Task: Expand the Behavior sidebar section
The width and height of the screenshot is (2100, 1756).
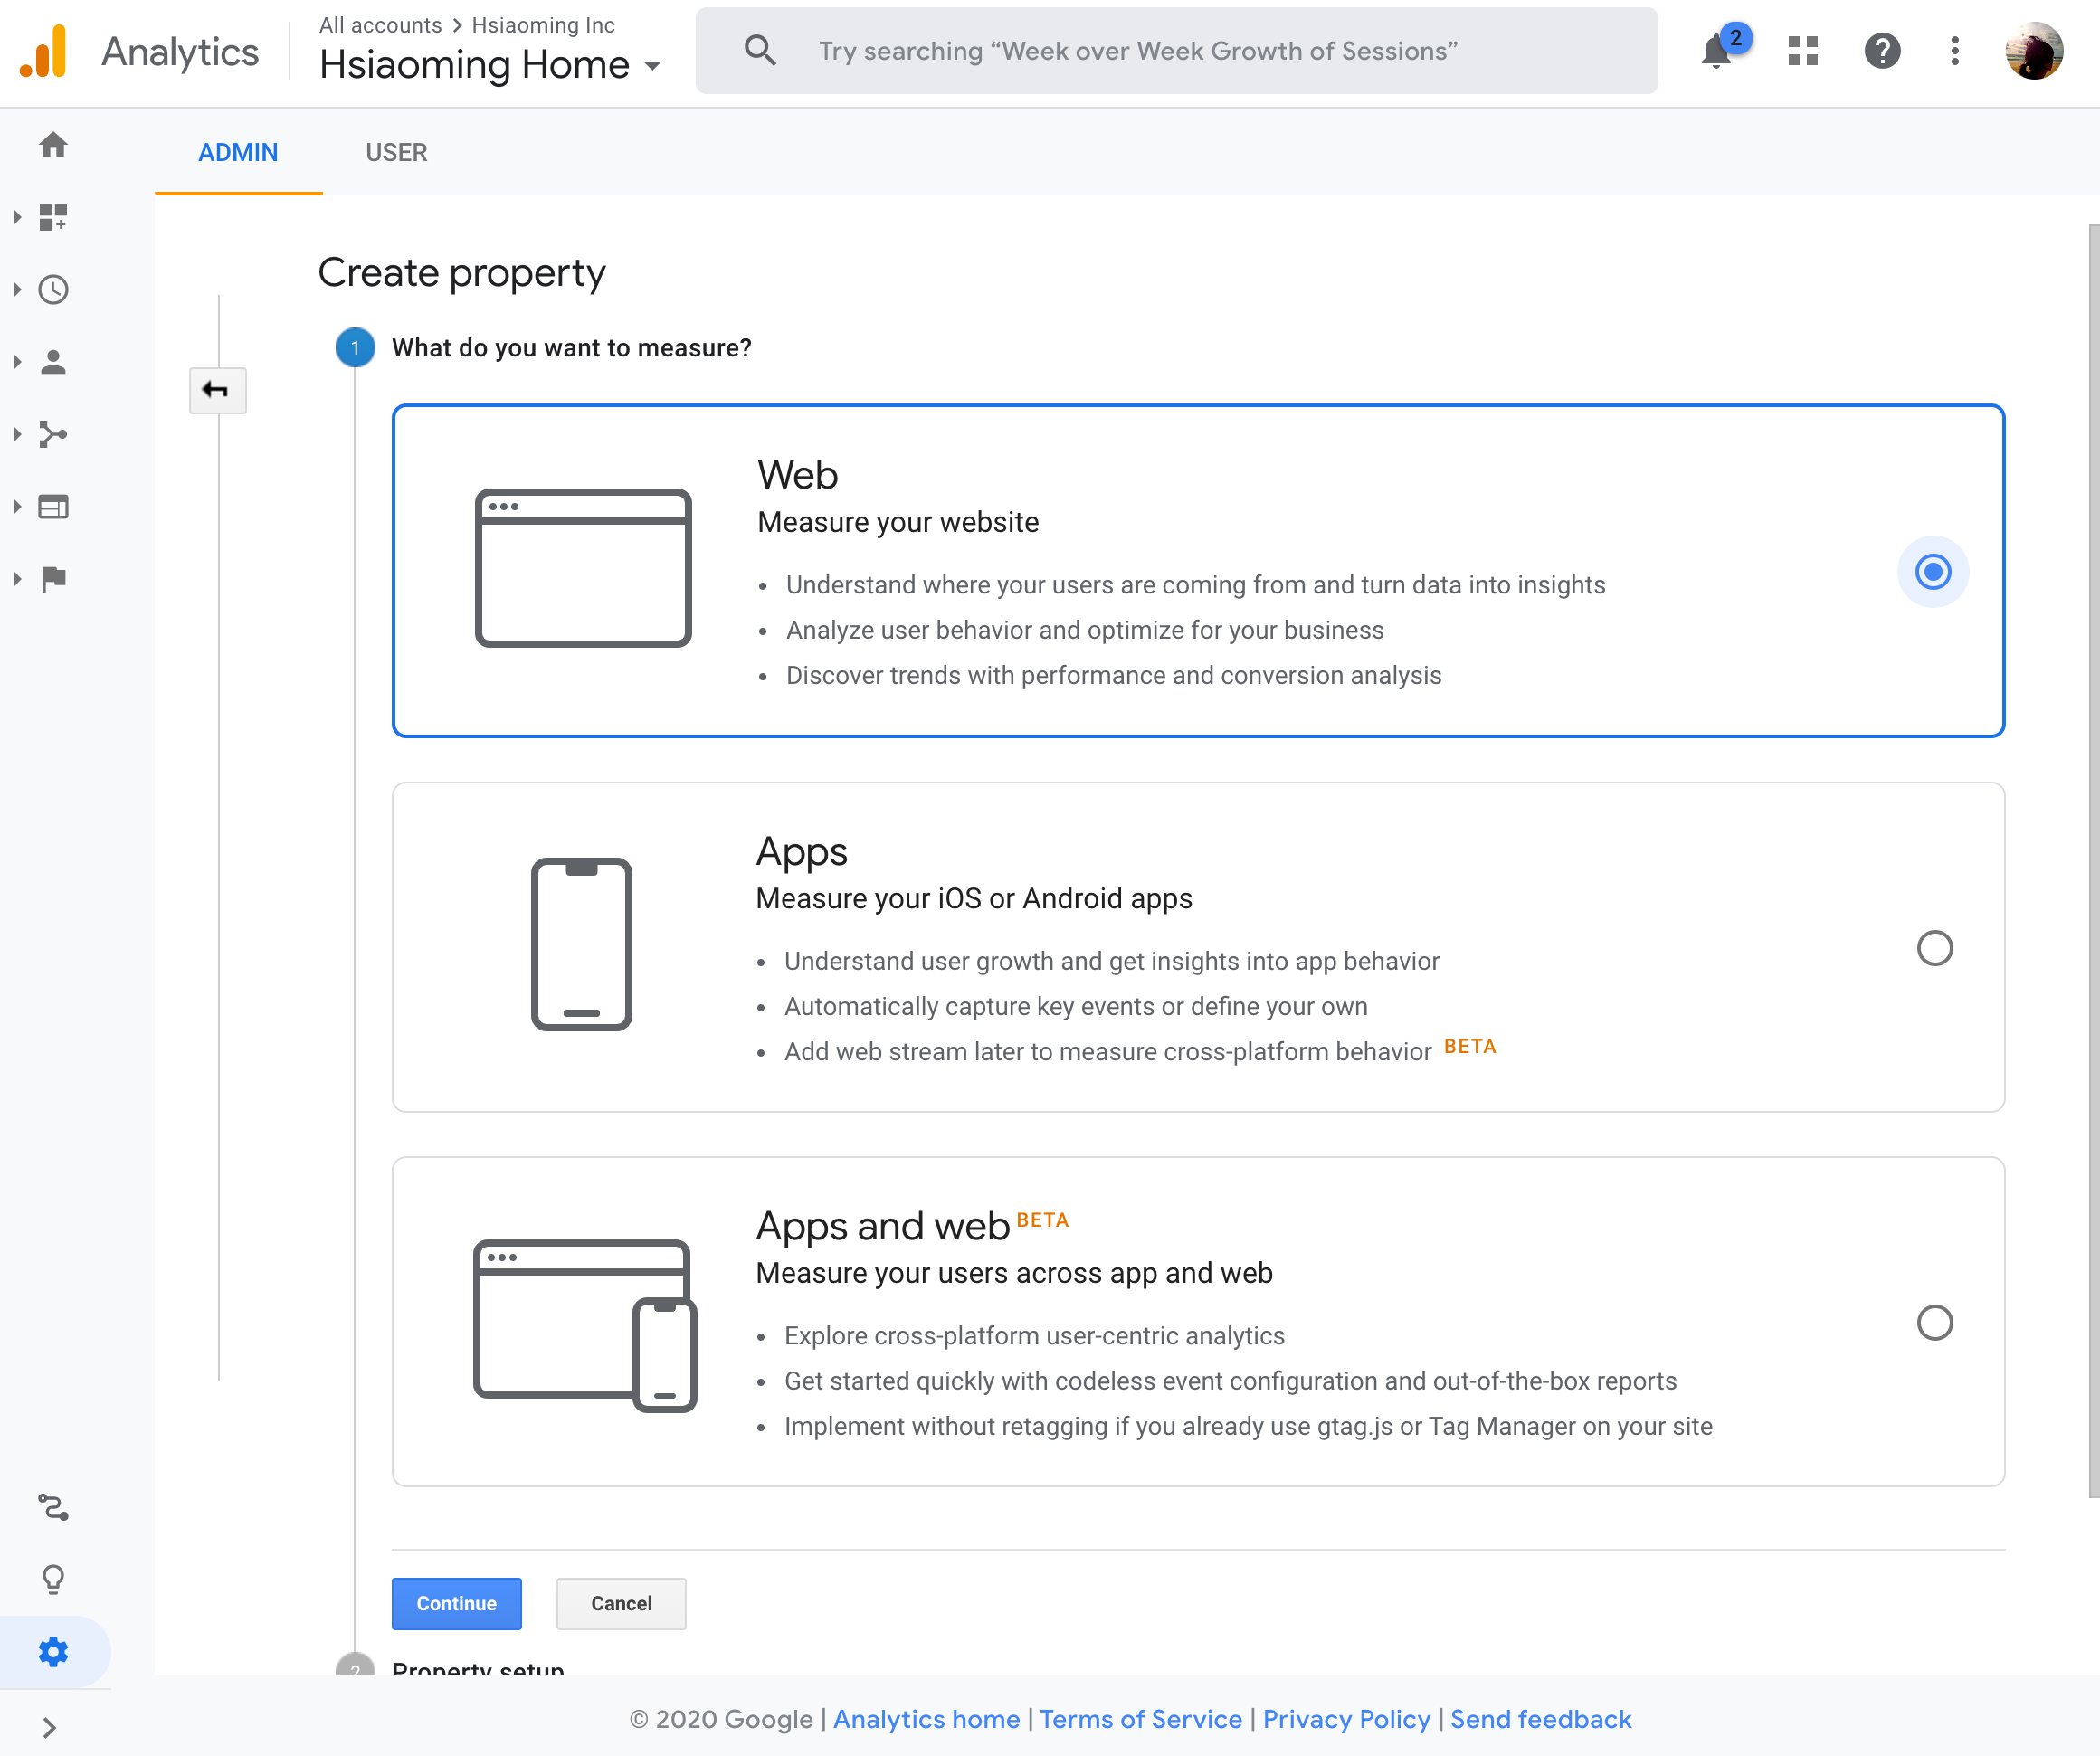Action: click(x=17, y=507)
